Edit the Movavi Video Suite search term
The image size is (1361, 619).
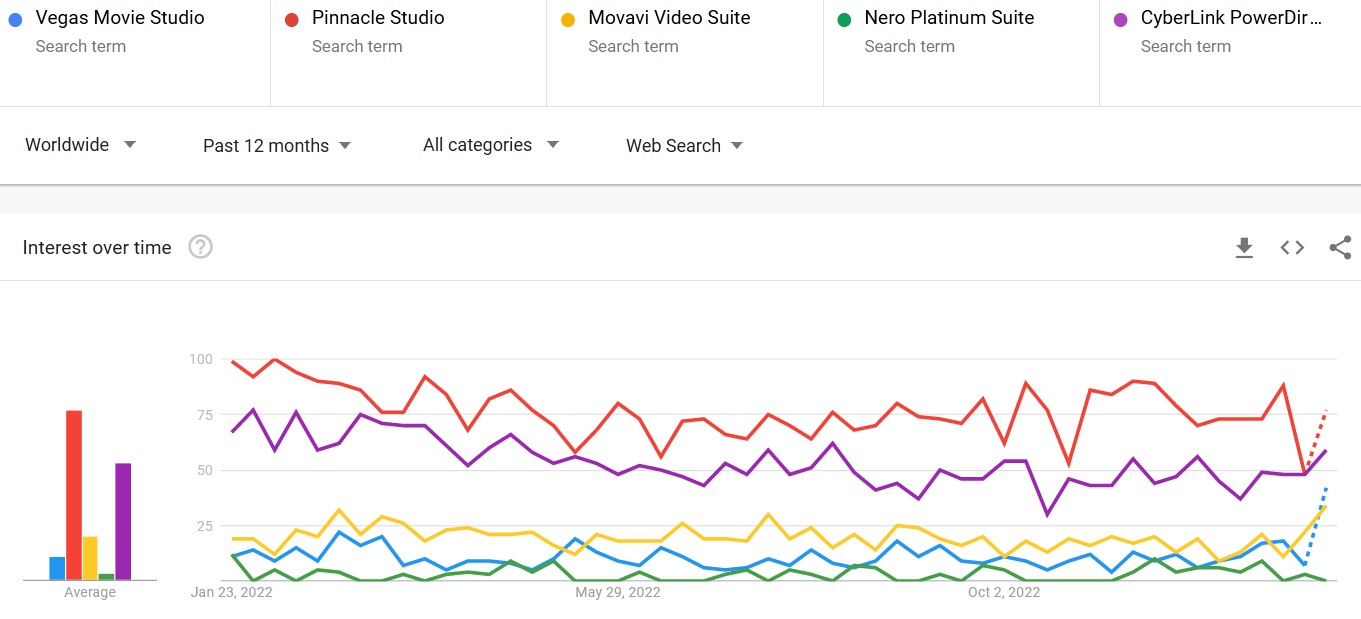click(669, 18)
